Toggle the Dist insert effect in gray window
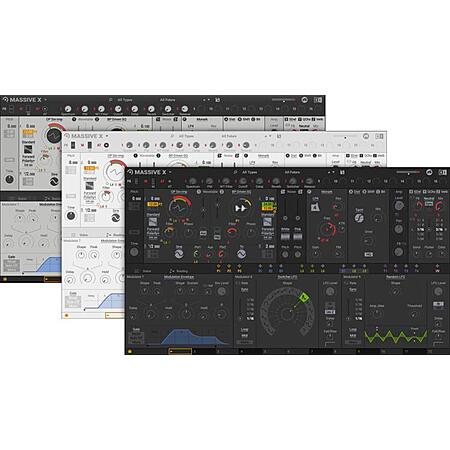 point(226,119)
